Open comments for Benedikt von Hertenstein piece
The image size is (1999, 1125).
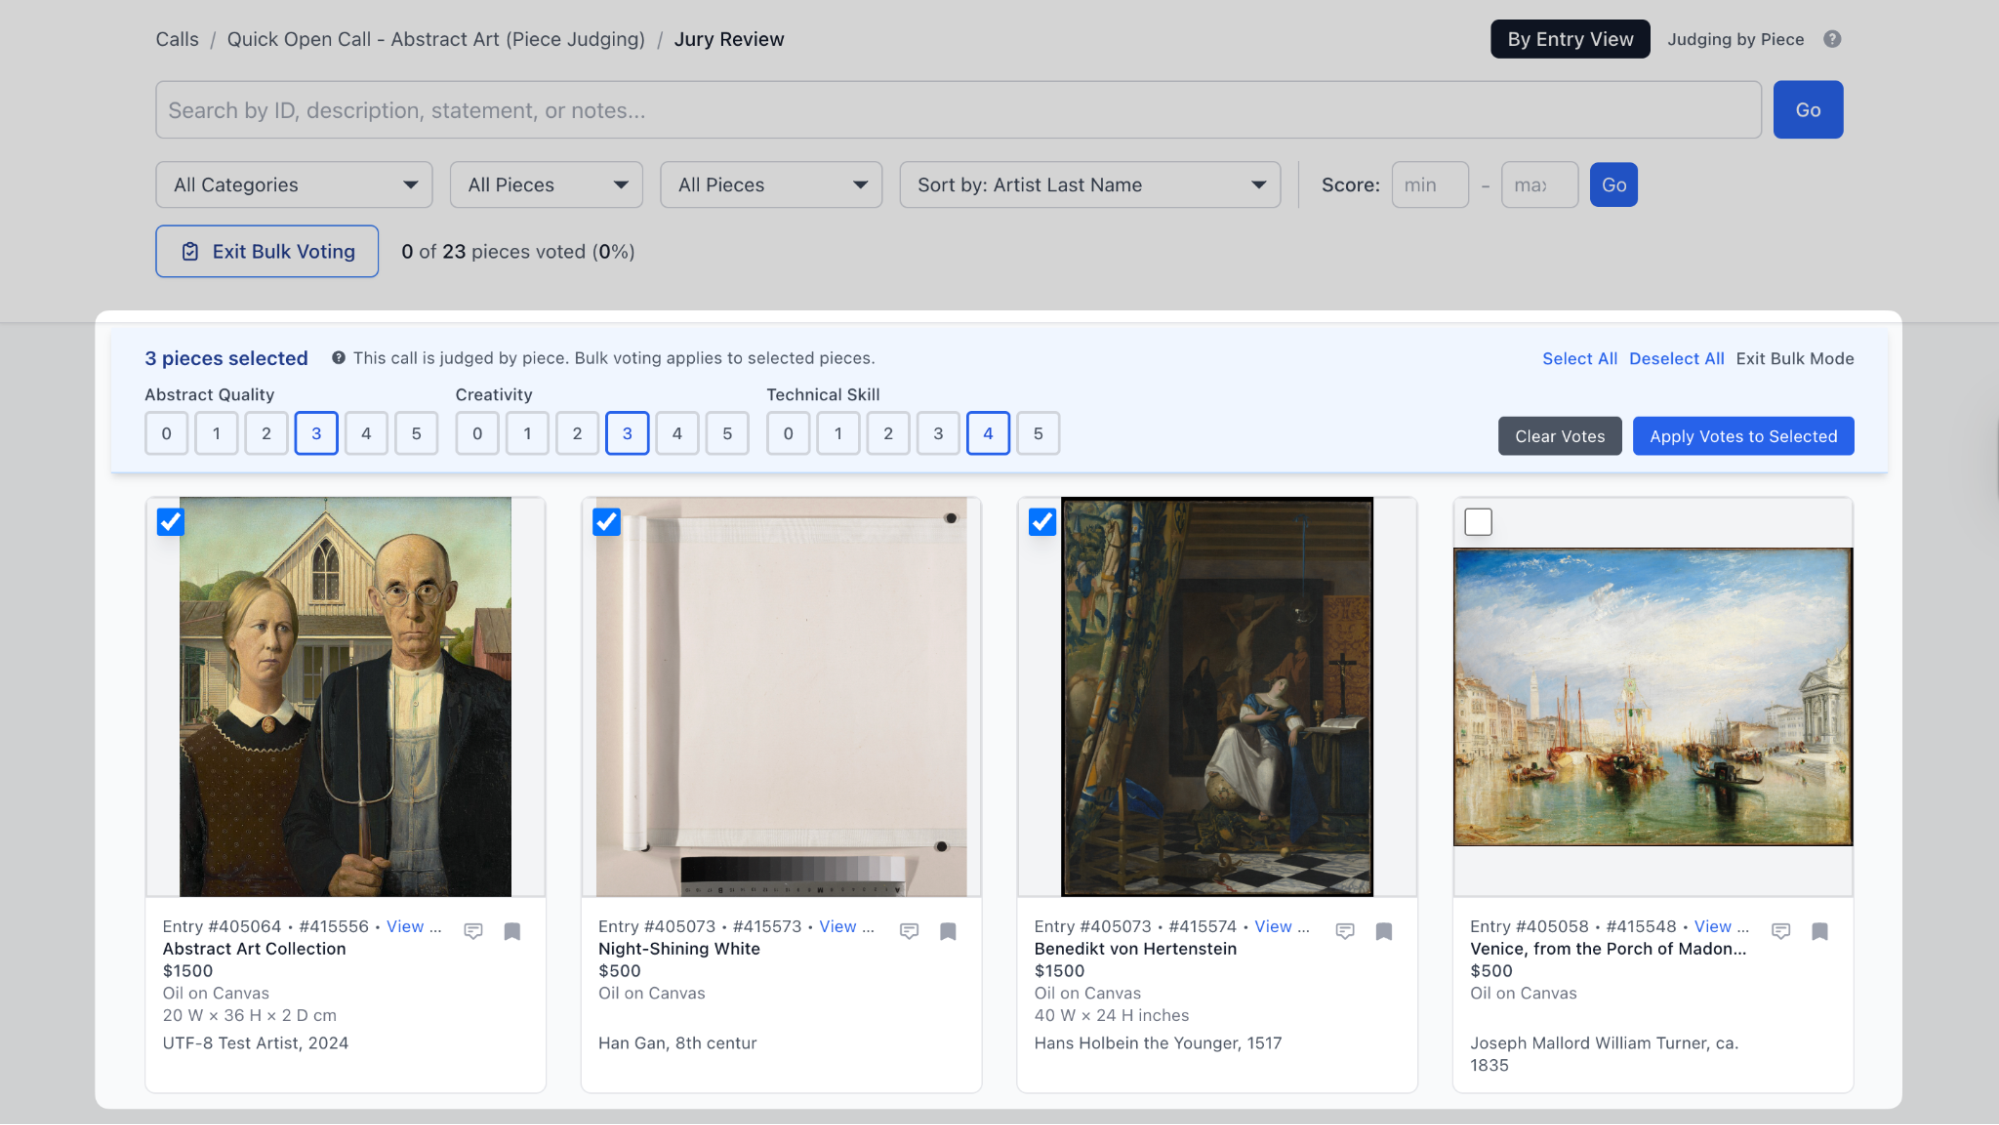point(1345,931)
